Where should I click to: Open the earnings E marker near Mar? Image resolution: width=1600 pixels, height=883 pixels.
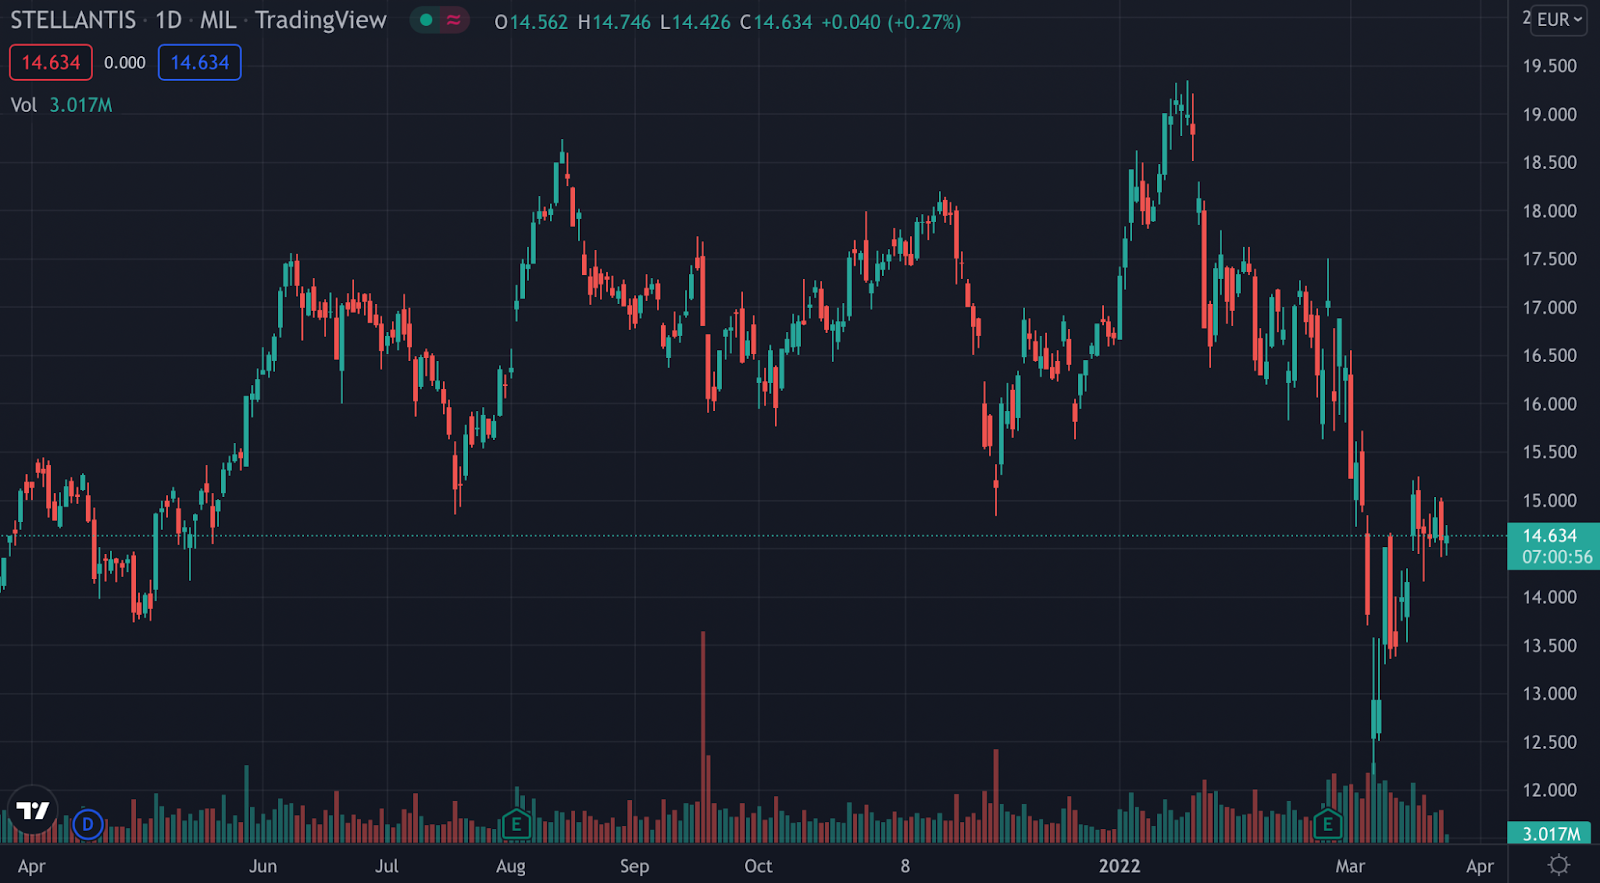point(1327,824)
